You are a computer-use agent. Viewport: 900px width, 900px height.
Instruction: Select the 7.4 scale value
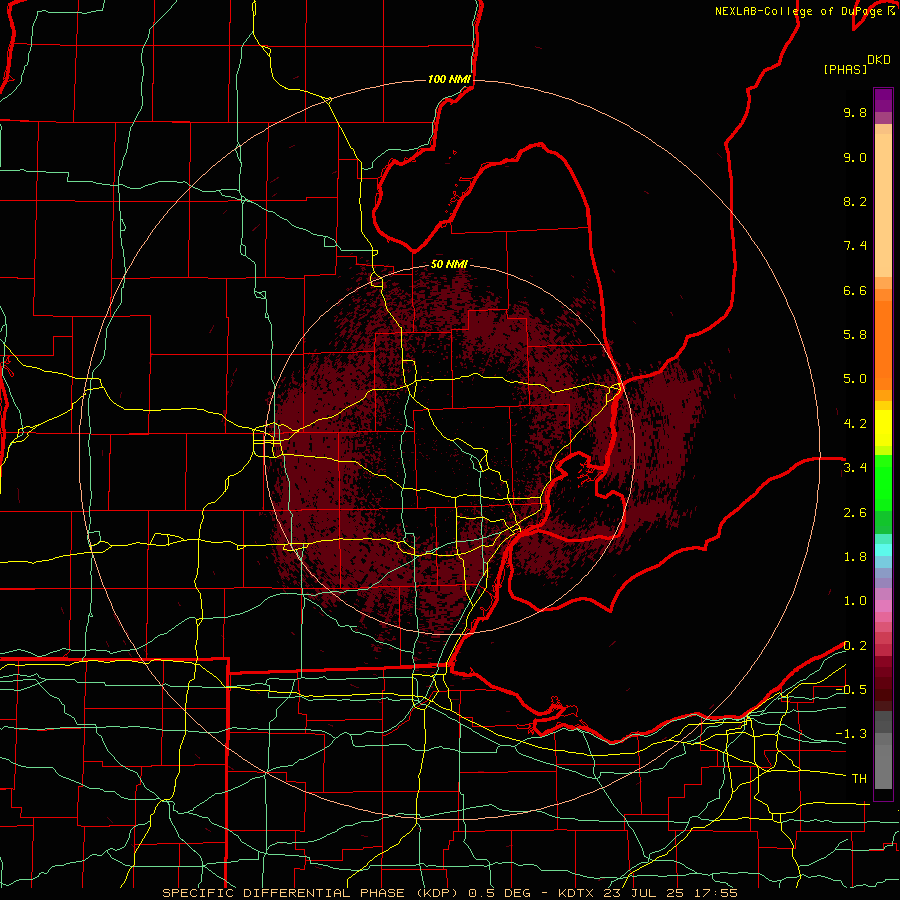[x=855, y=246]
